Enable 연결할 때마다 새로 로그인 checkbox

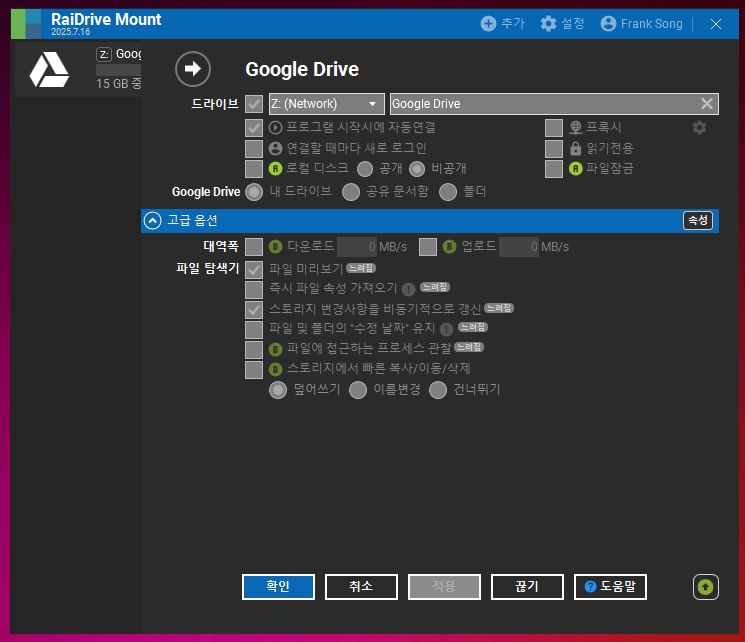254,148
